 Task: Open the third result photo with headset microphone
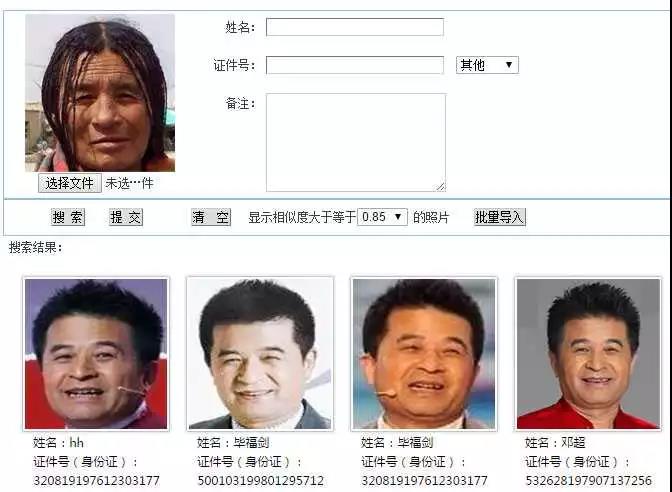point(424,354)
